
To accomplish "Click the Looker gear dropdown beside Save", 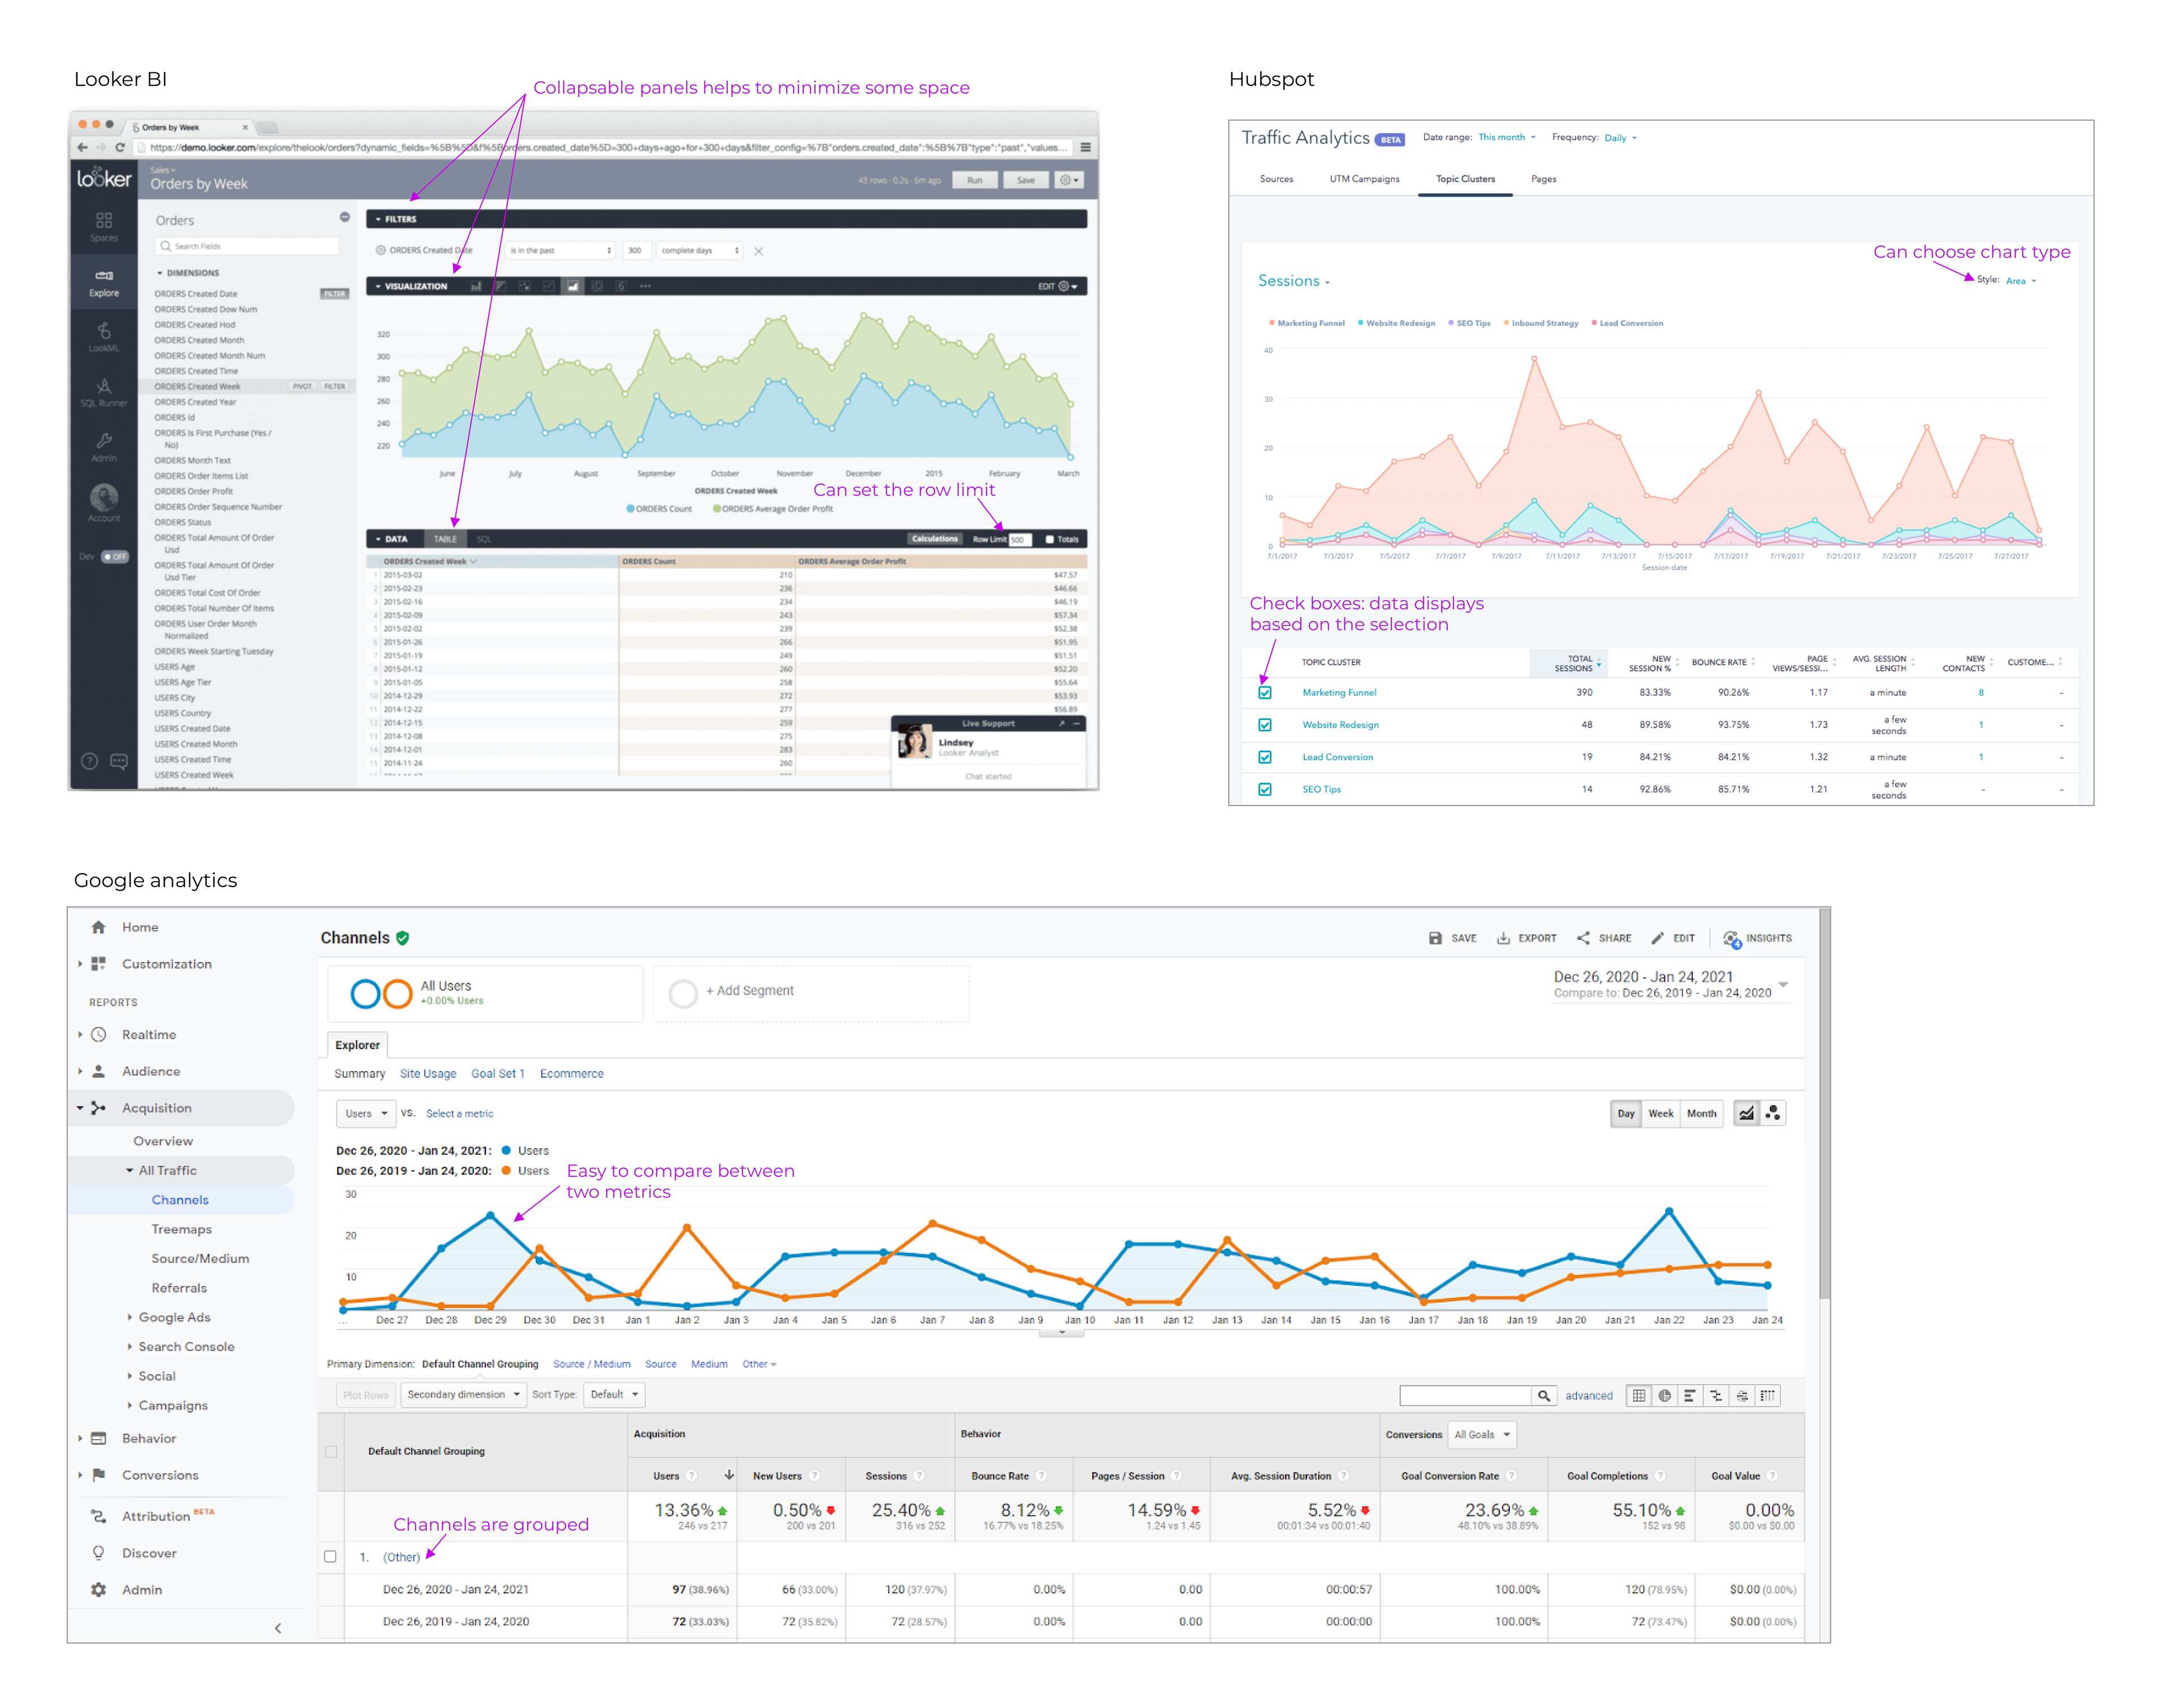I will tap(1068, 180).
